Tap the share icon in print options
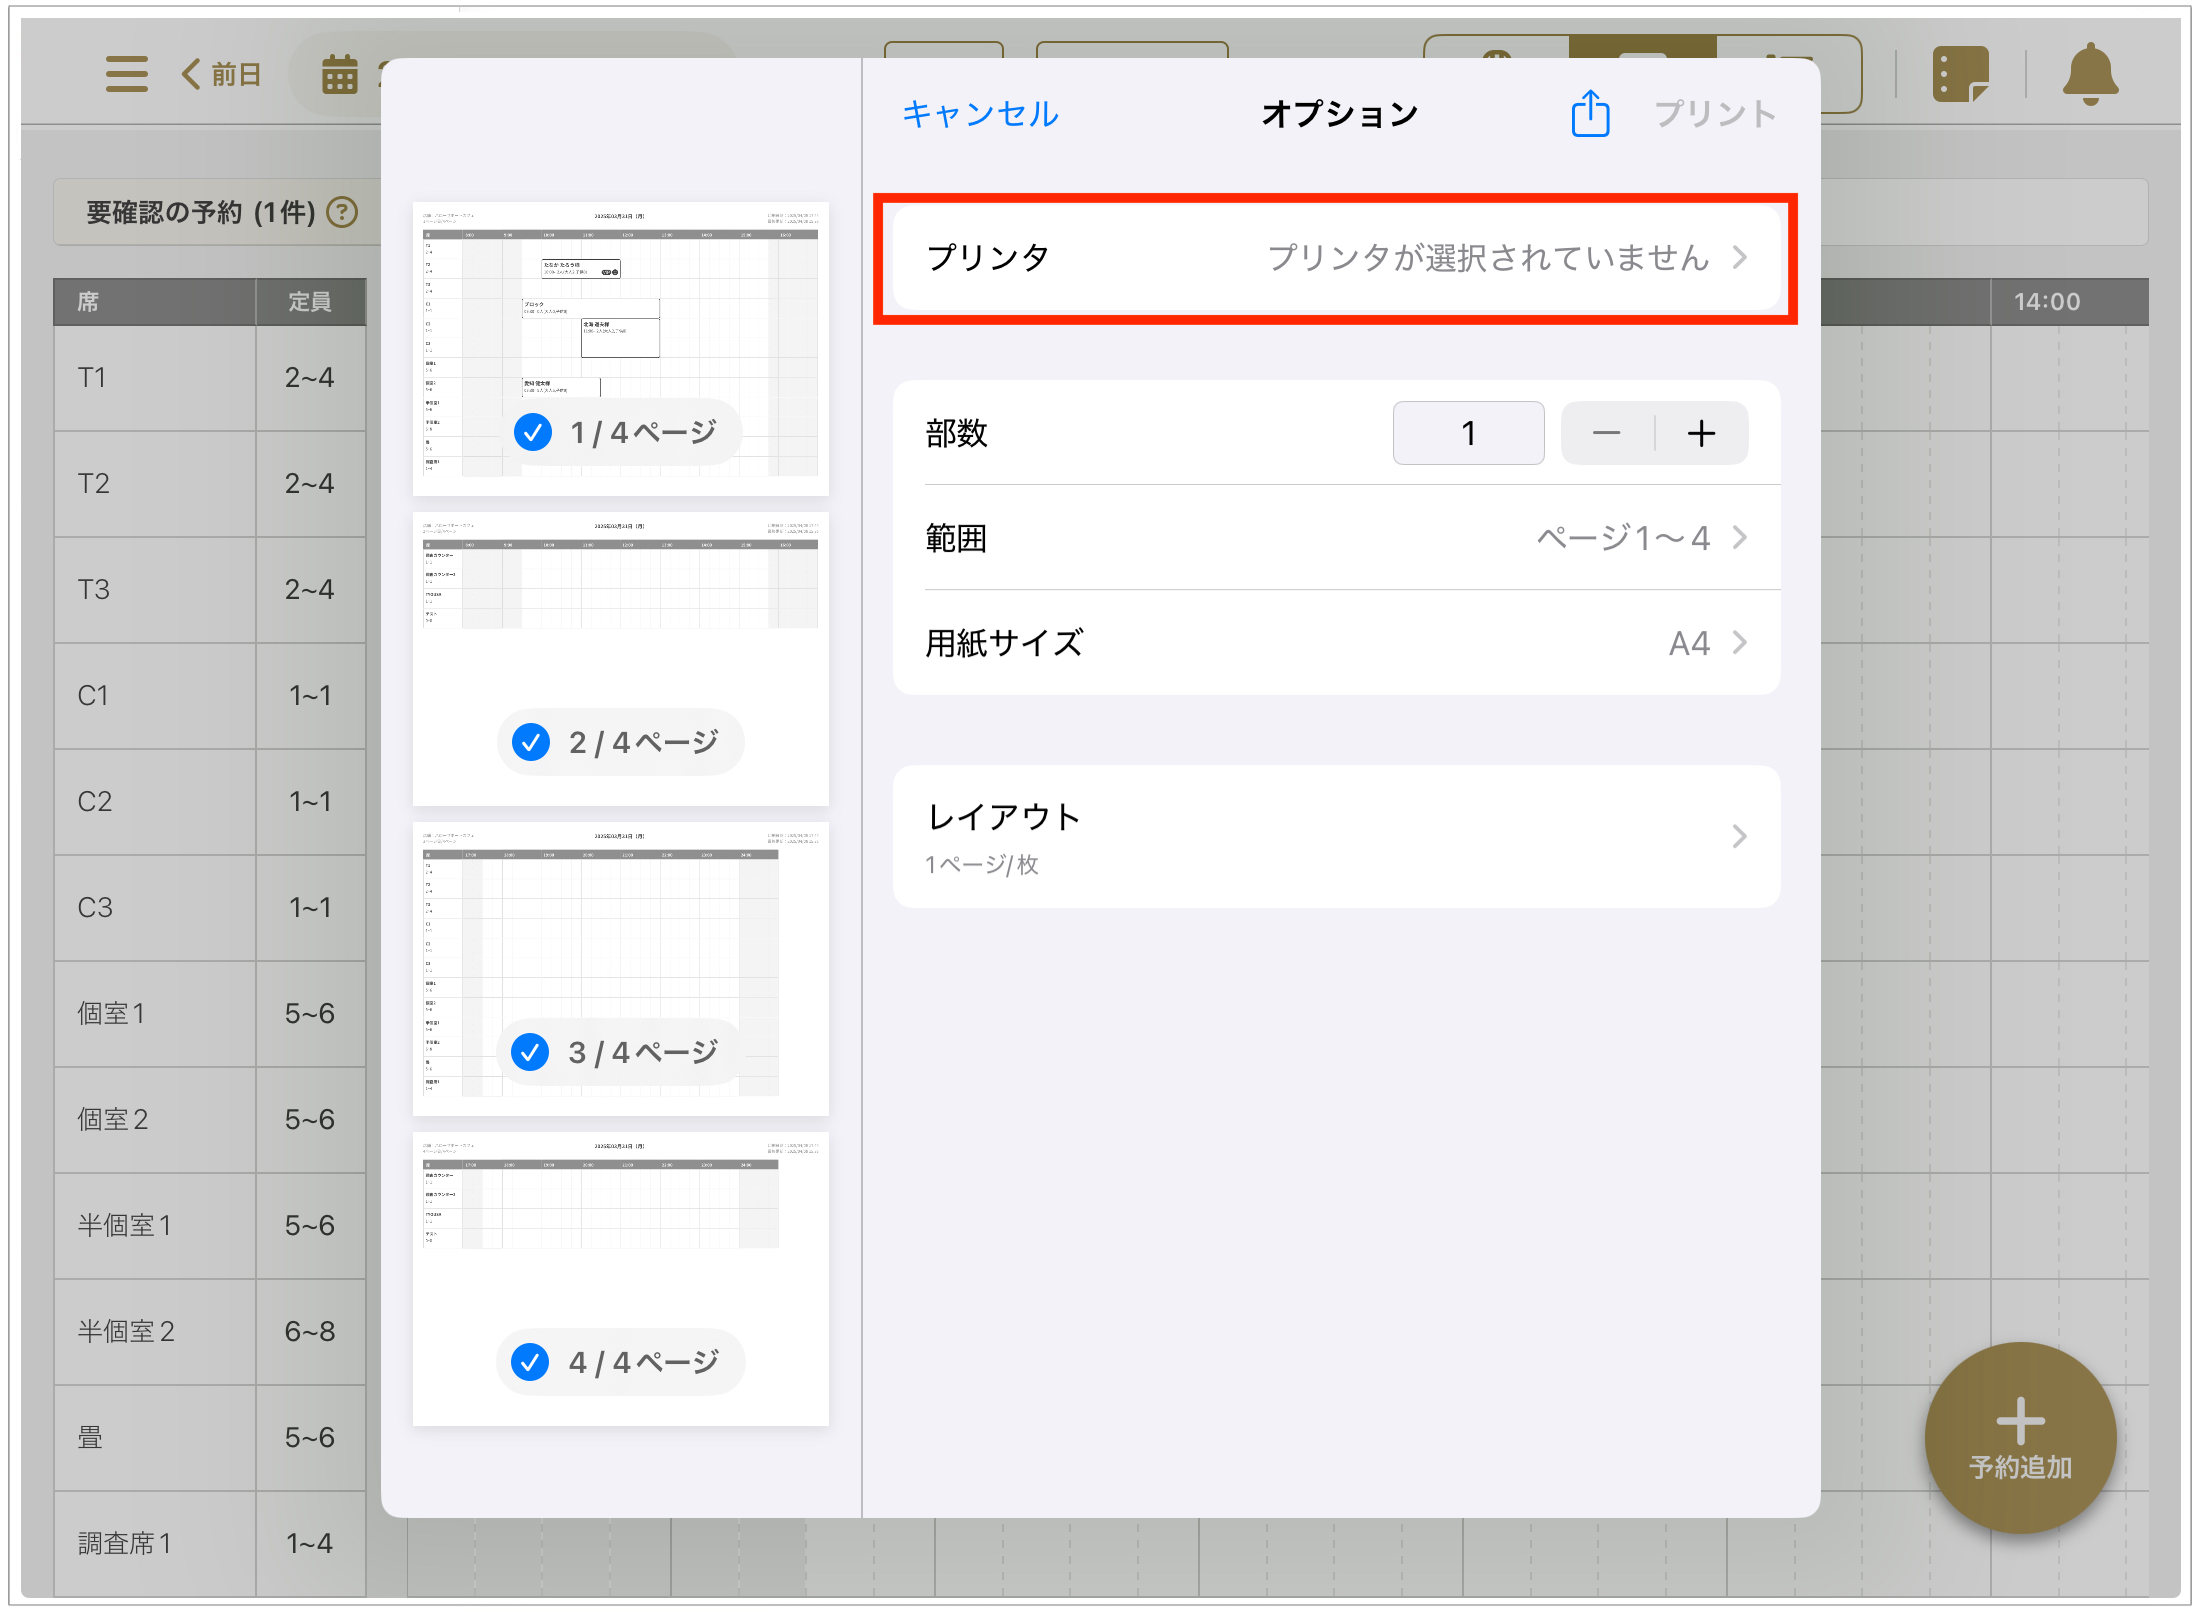The width and height of the screenshot is (2198, 1612). (x=1589, y=113)
